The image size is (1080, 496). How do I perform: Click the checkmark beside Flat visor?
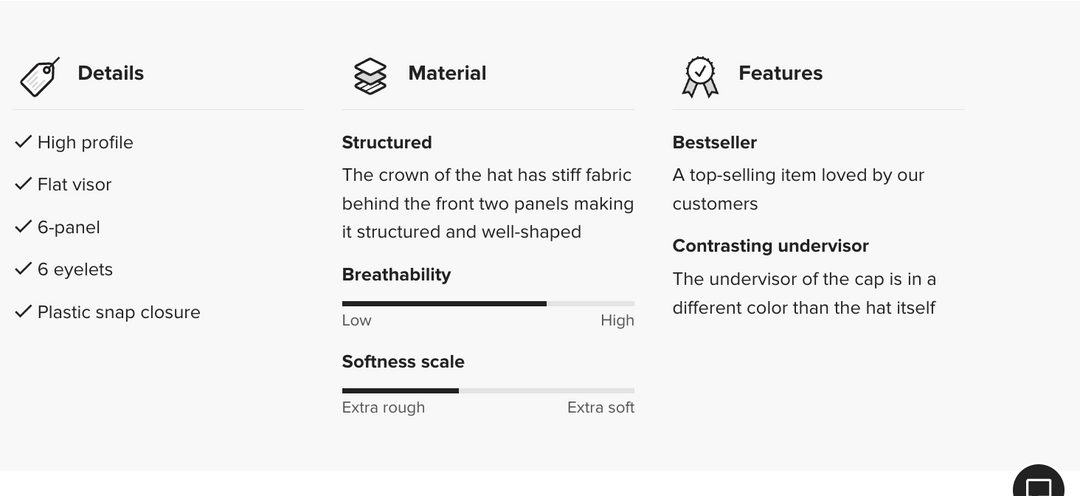(x=24, y=184)
